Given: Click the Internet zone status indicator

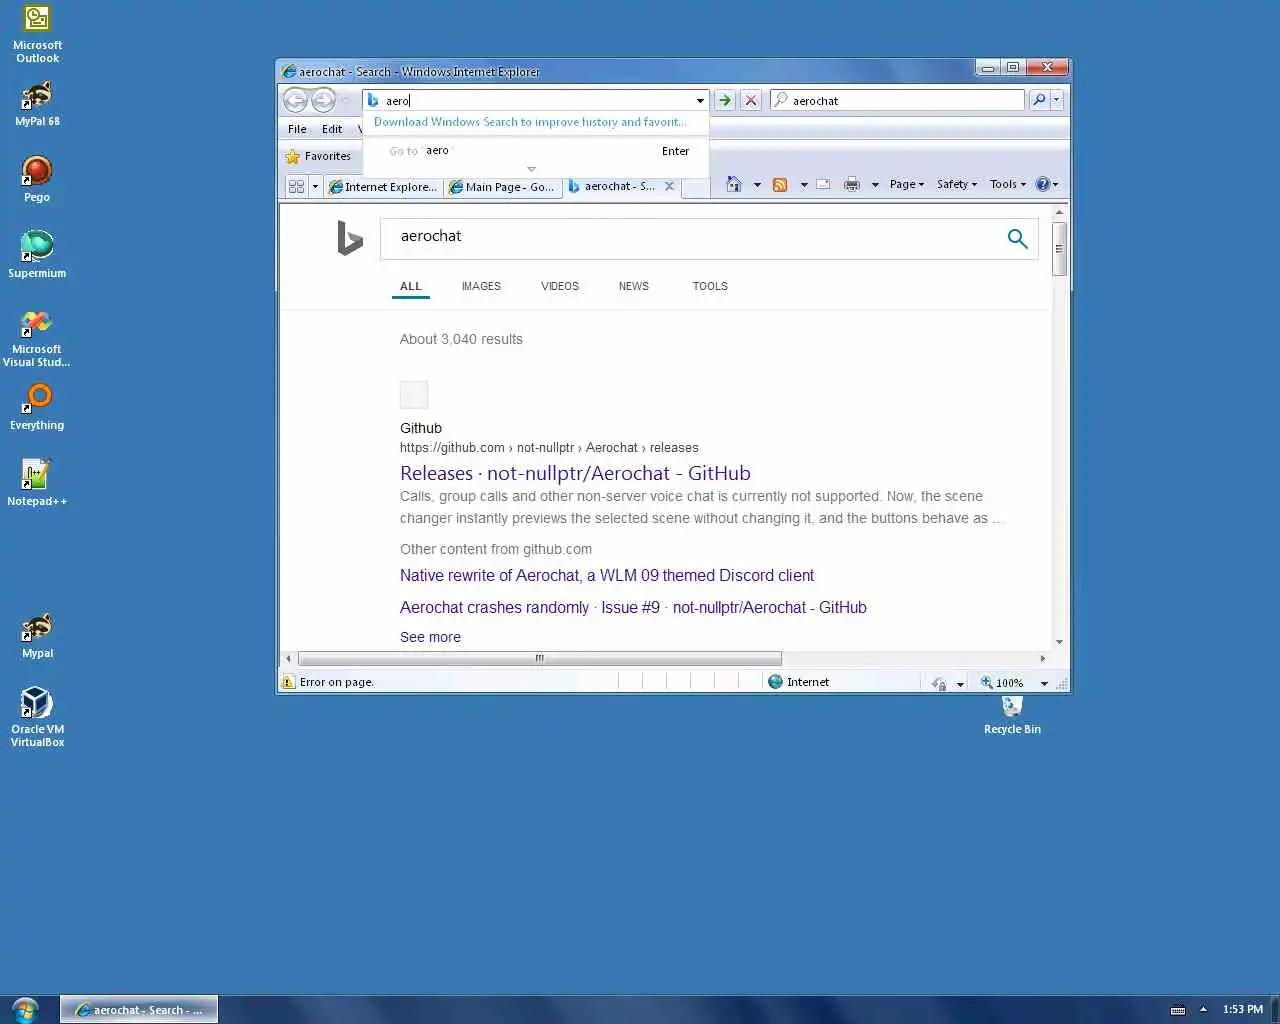Looking at the screenshot, I should point(798,682).
